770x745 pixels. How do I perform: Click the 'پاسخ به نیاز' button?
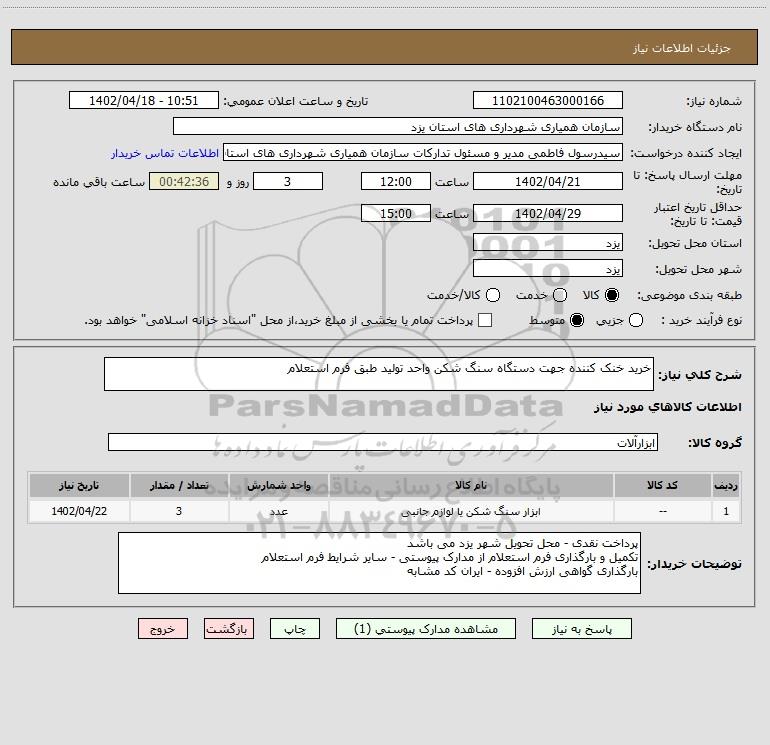(581, 629)
